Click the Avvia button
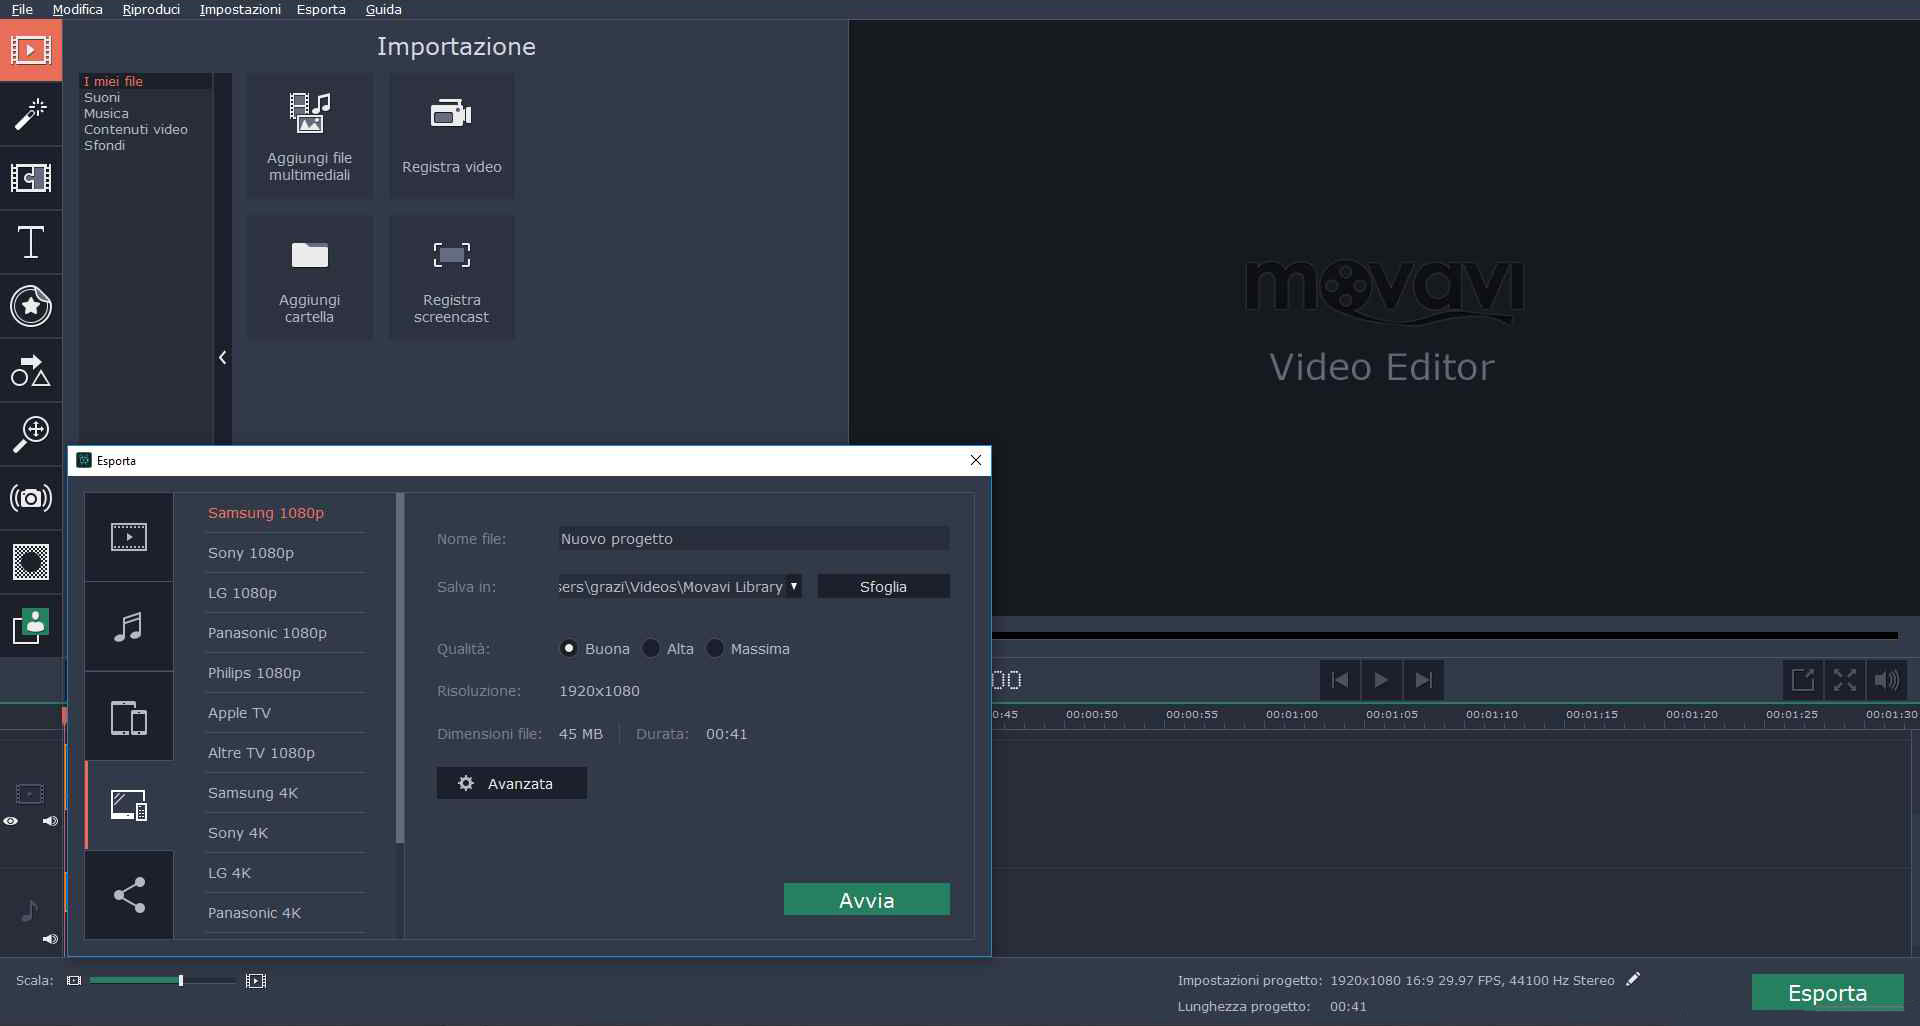 tap(866, 900)
